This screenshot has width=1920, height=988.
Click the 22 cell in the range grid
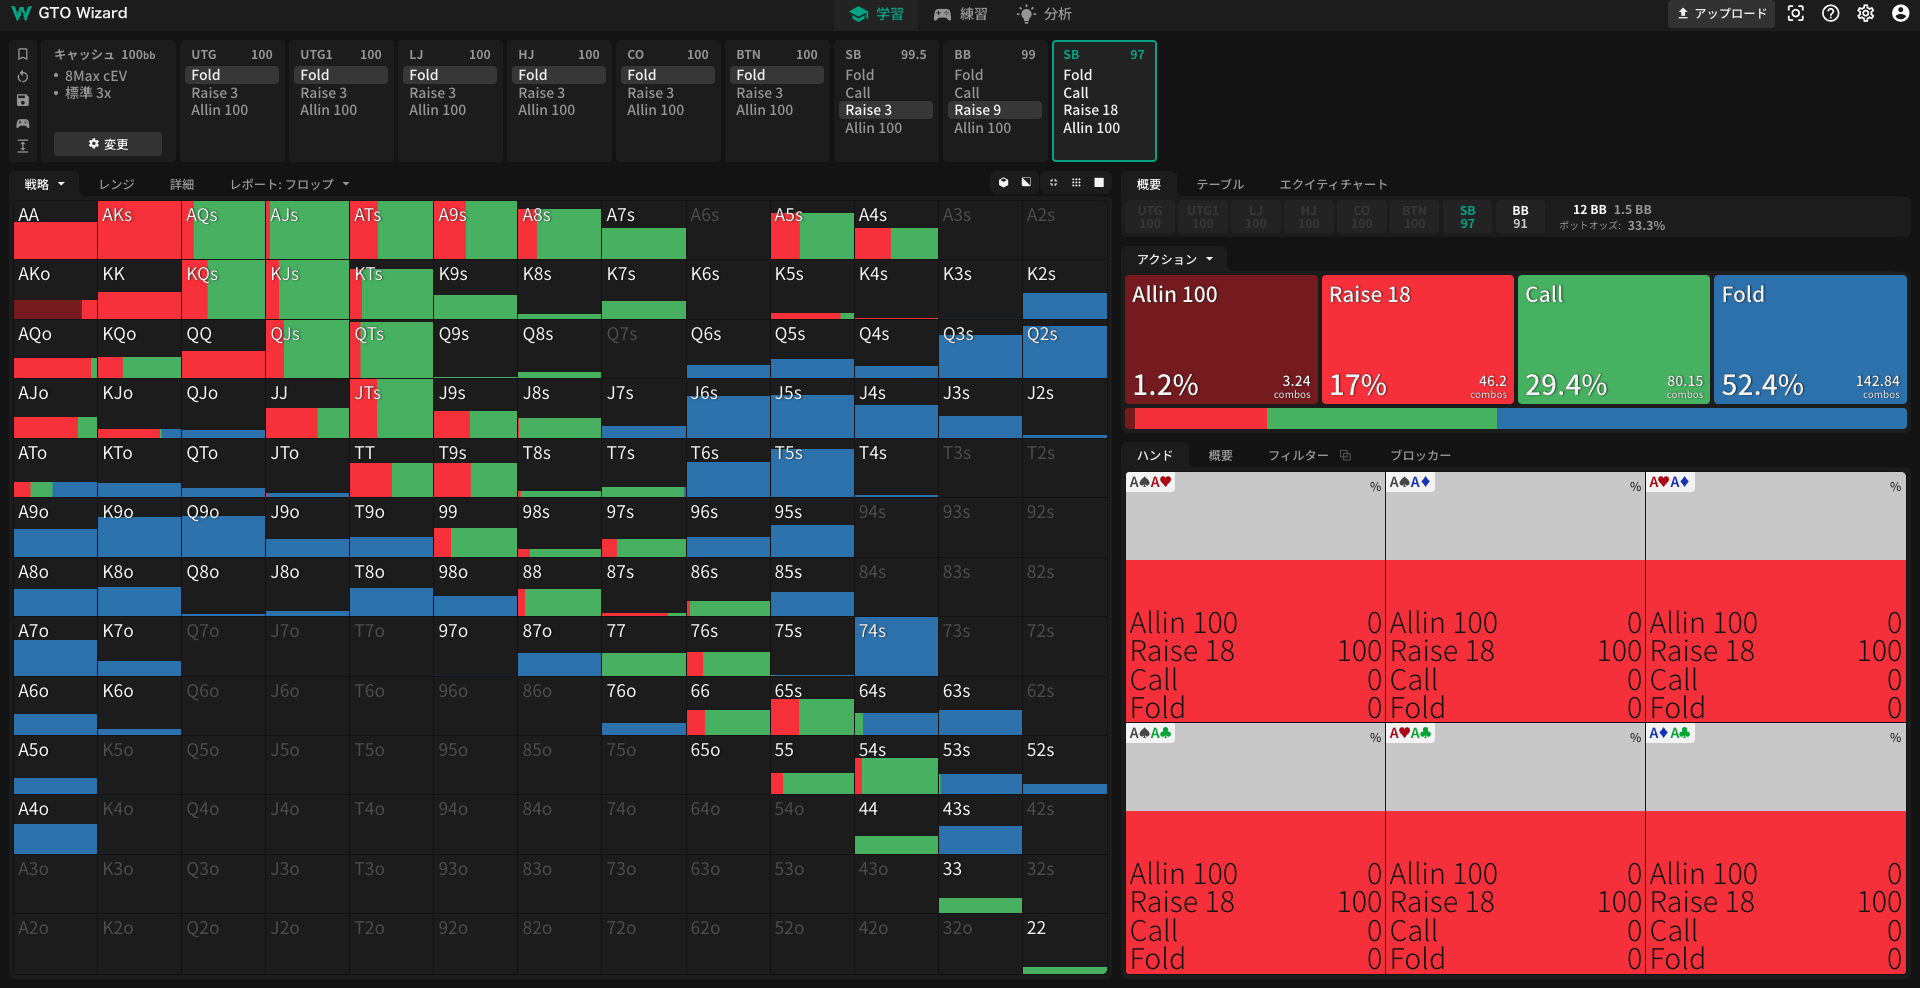pos(1064,943)
